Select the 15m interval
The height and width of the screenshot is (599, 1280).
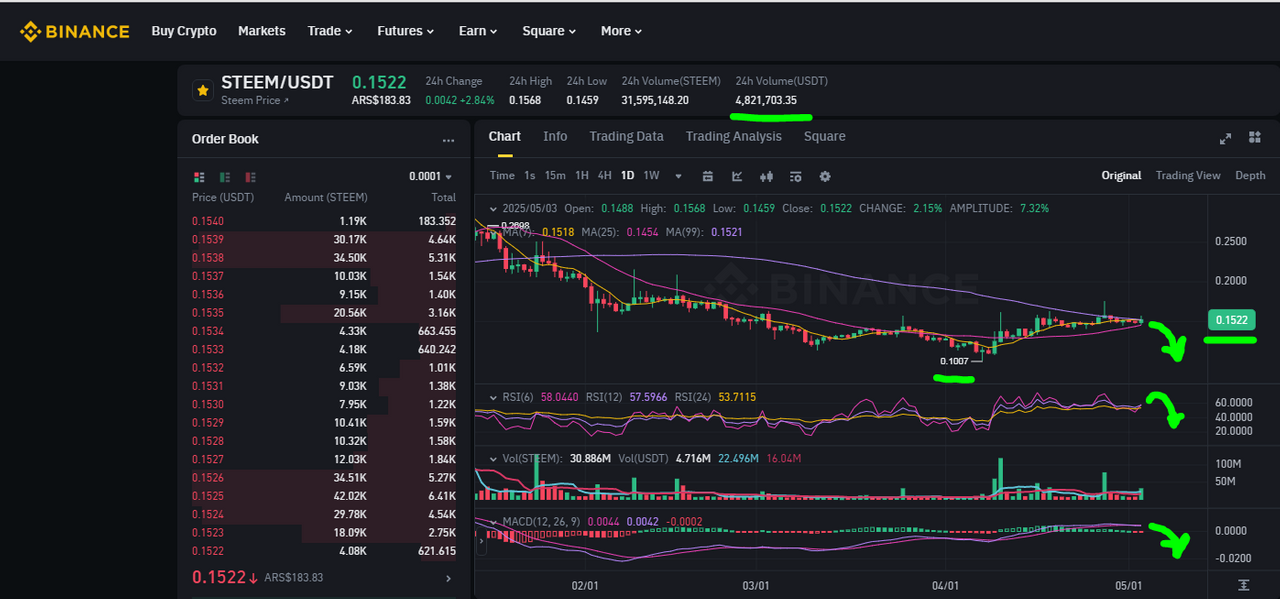pos(555,176)
